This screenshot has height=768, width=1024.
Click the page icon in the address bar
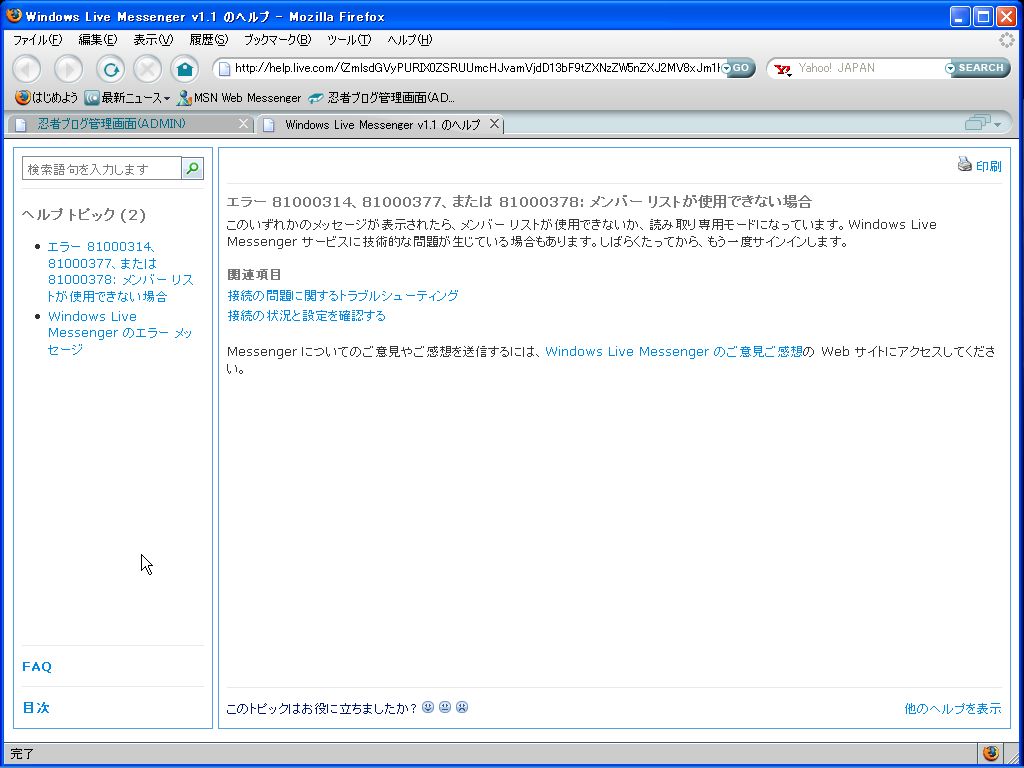[224, 69]
